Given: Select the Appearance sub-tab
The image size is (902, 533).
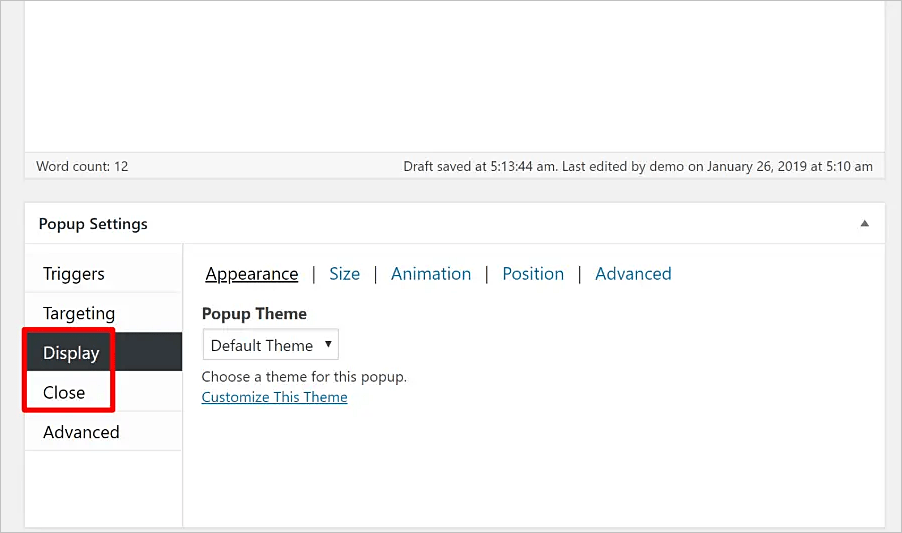Looking at the screenshot, I should tap(252, 274).
